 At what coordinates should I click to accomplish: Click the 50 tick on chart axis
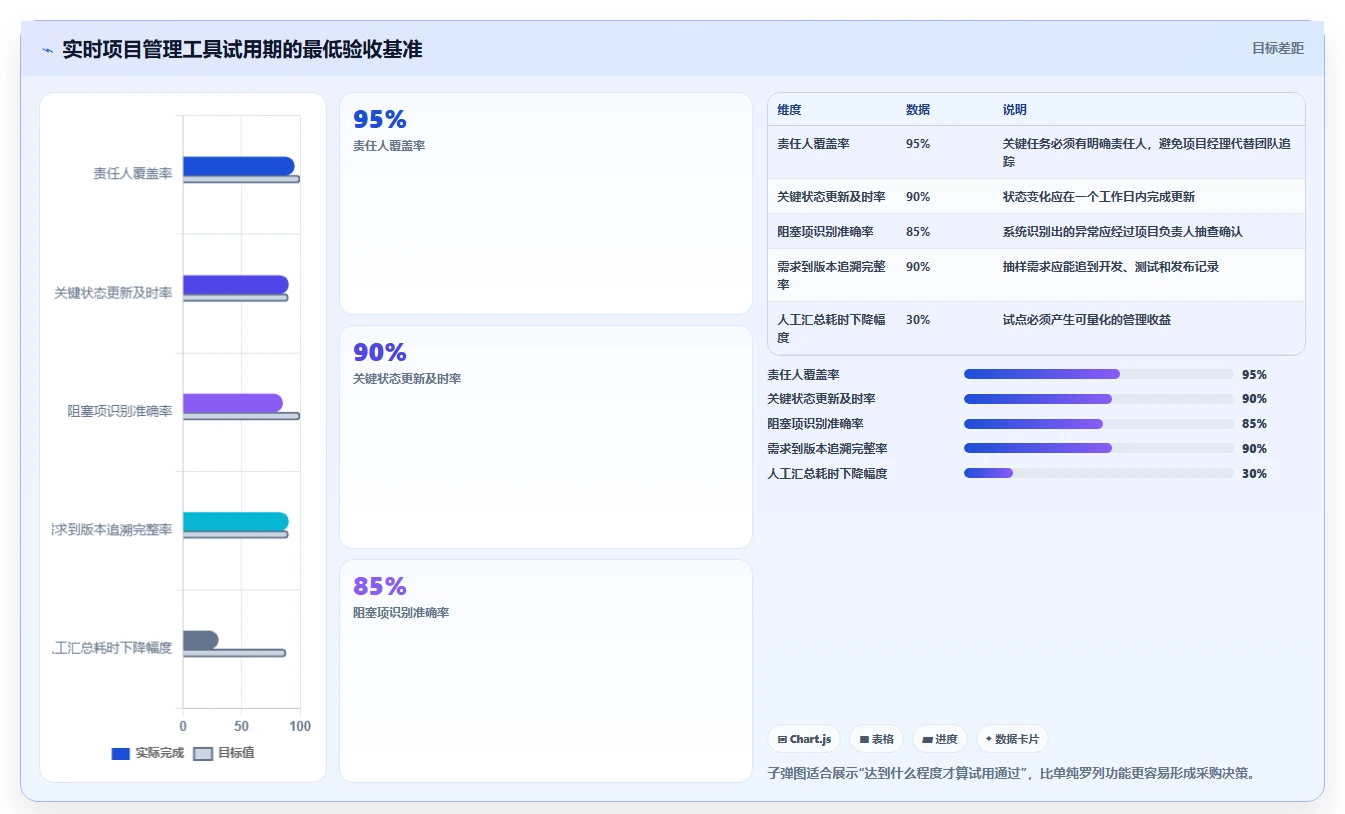(x=241, y=727)
